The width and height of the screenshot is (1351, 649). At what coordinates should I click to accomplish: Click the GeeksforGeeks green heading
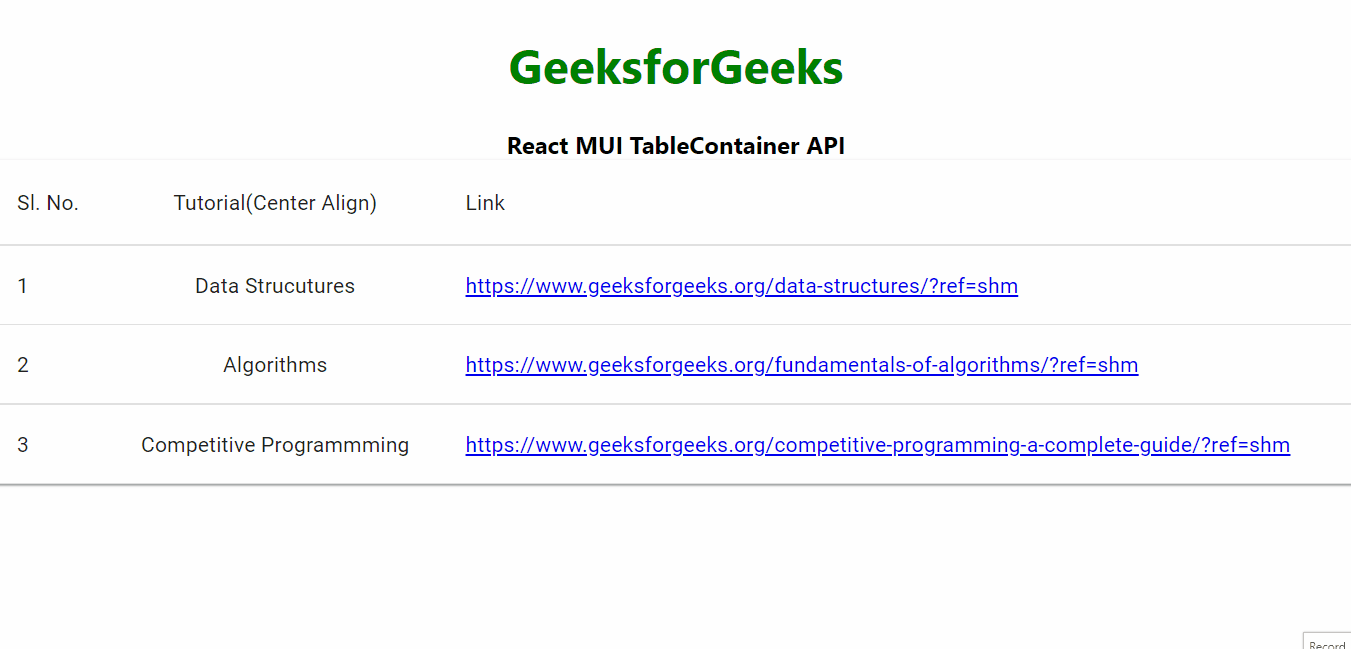pyautogui.click(x=676, y=68)
